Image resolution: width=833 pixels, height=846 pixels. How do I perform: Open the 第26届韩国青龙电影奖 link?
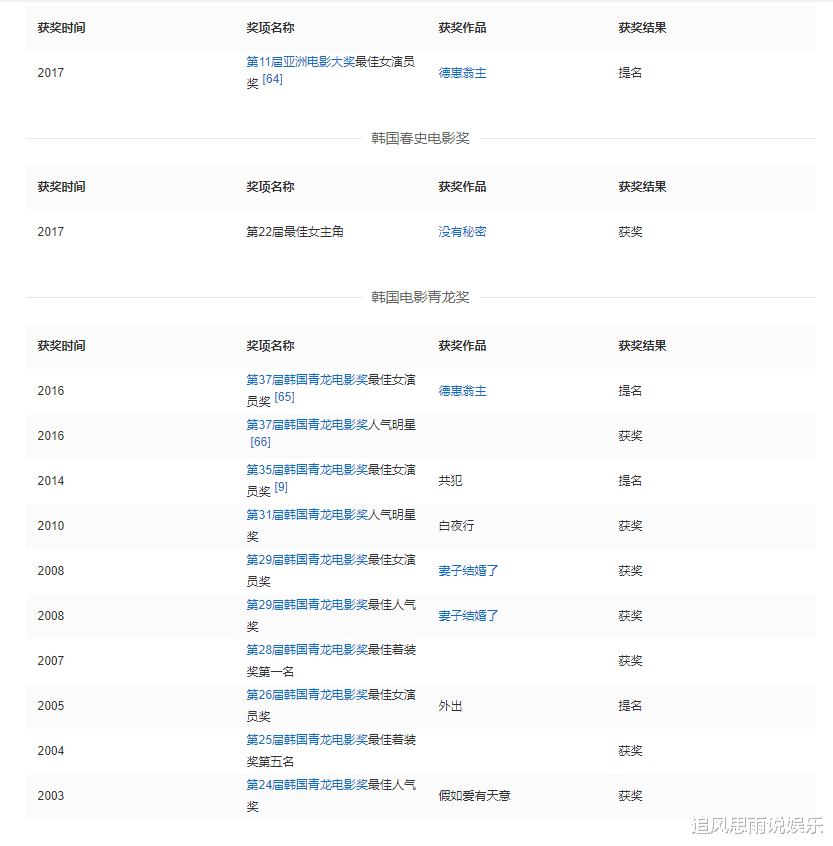[307, 695]
